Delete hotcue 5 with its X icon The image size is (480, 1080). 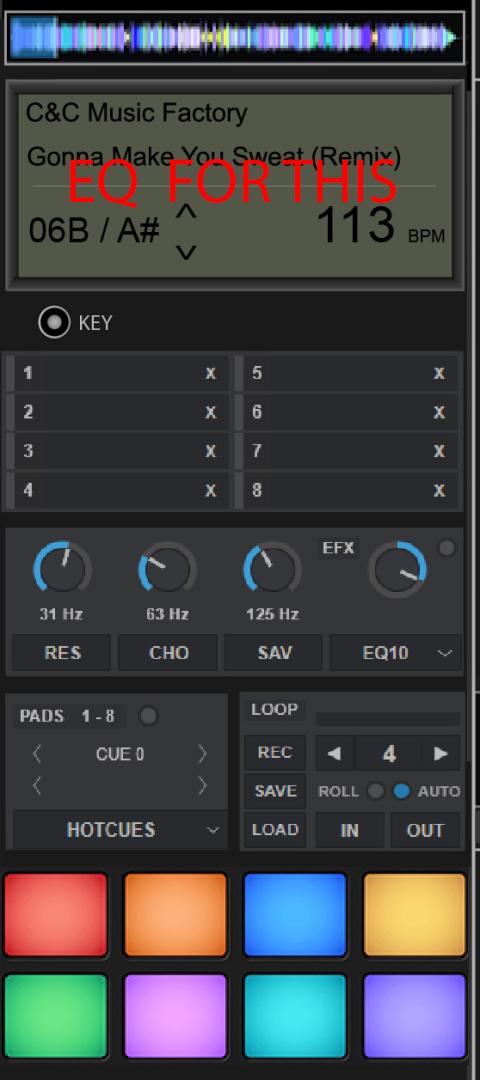[x=439, y=373]
